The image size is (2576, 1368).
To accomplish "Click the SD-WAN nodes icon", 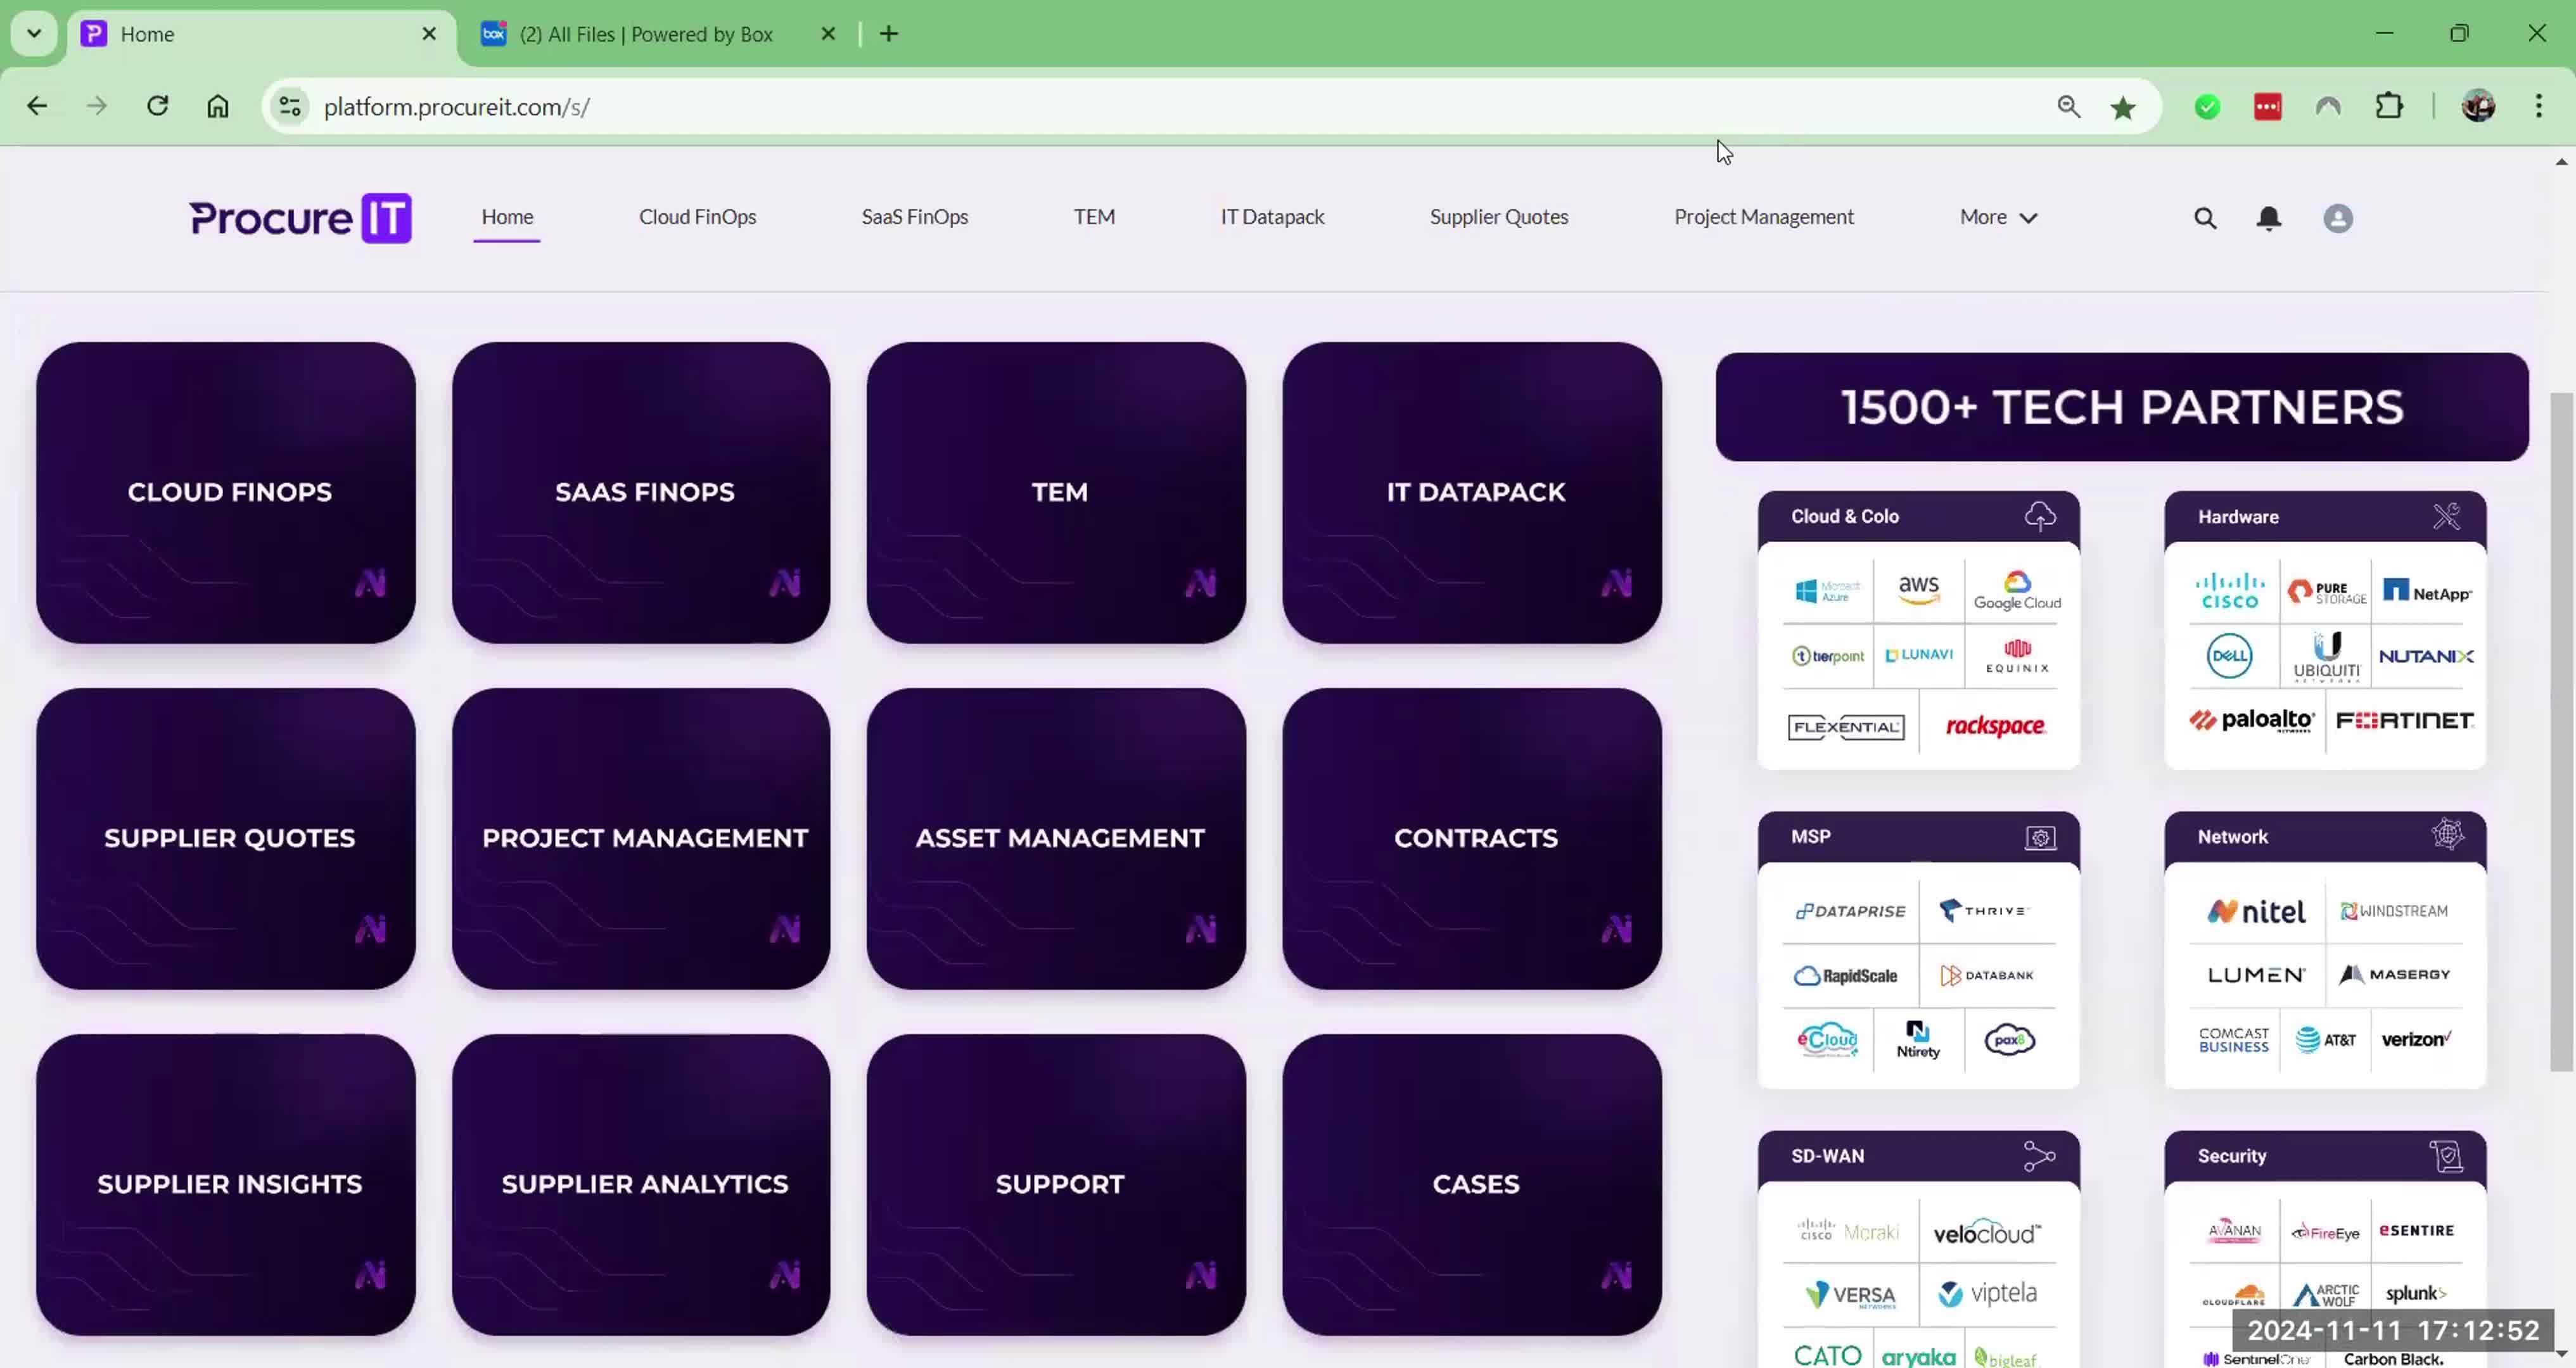I will click(2039, 1156).
